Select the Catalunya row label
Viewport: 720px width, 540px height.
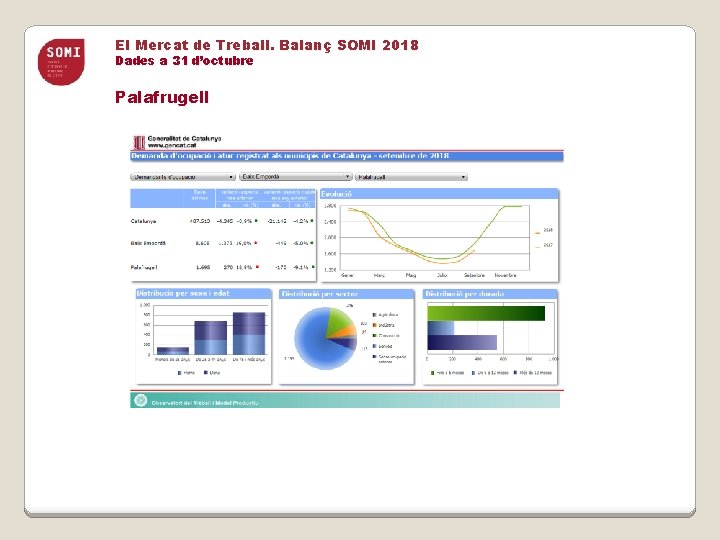click(143, 221)
